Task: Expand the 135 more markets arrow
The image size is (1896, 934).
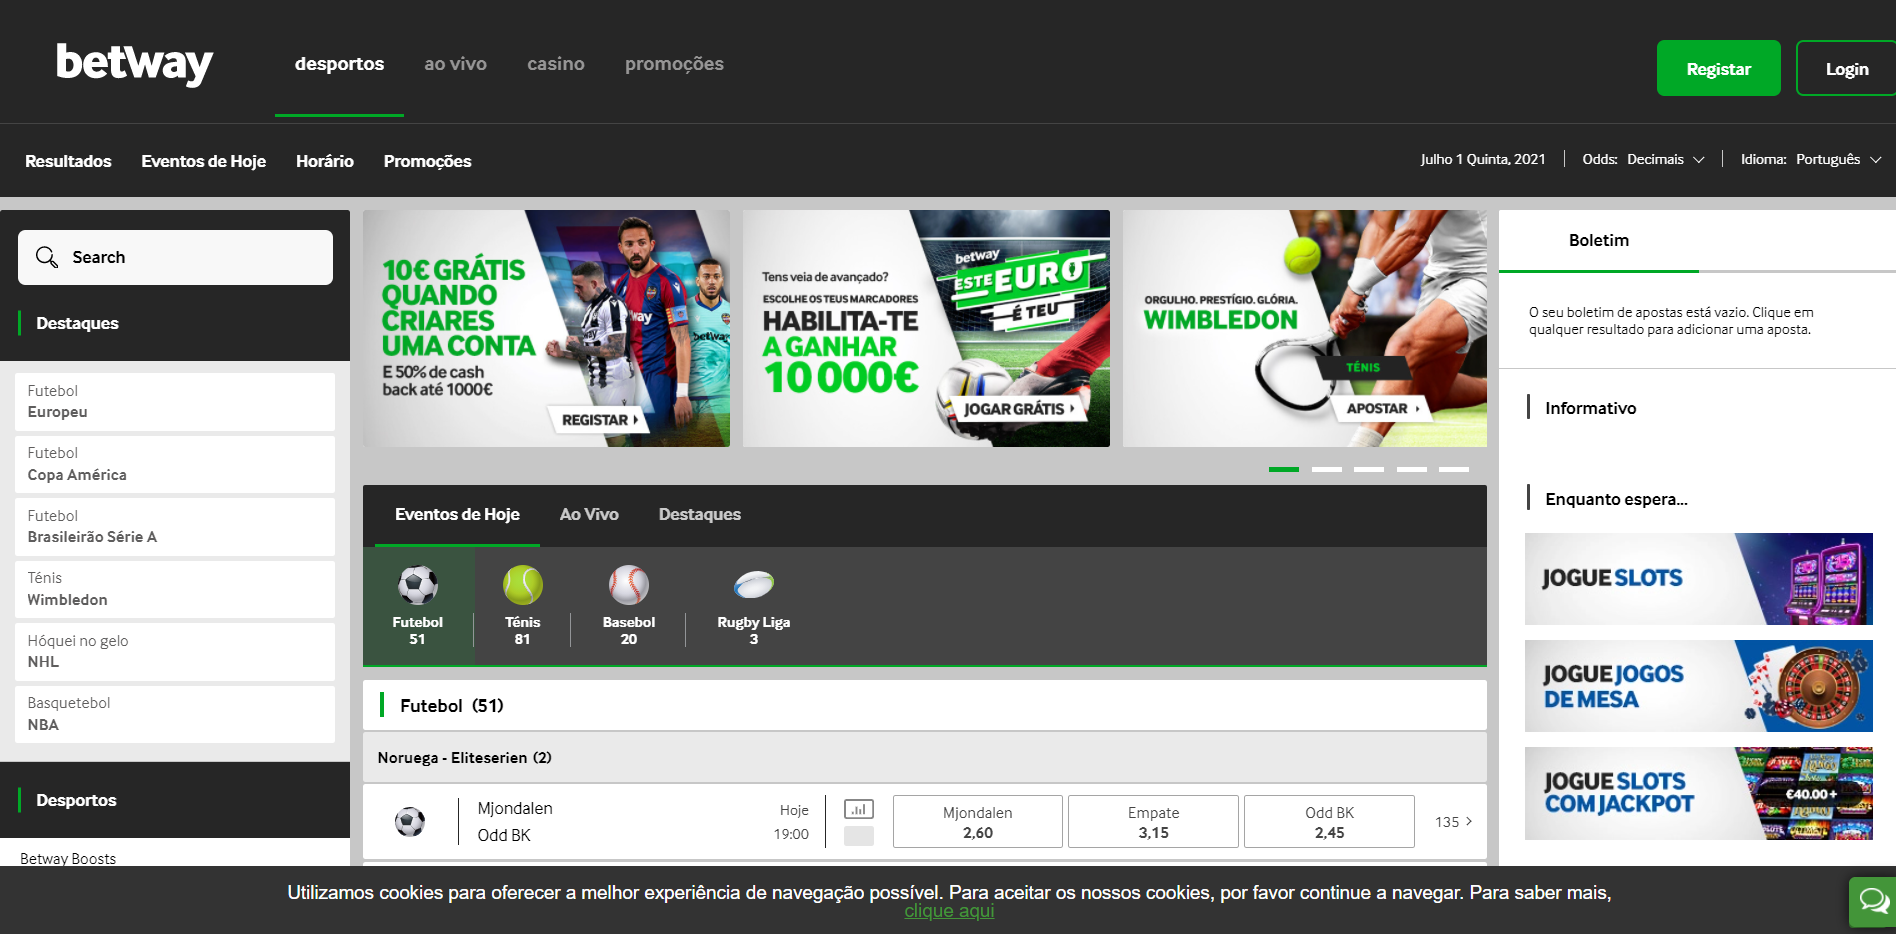Action: coord(1454,822)
